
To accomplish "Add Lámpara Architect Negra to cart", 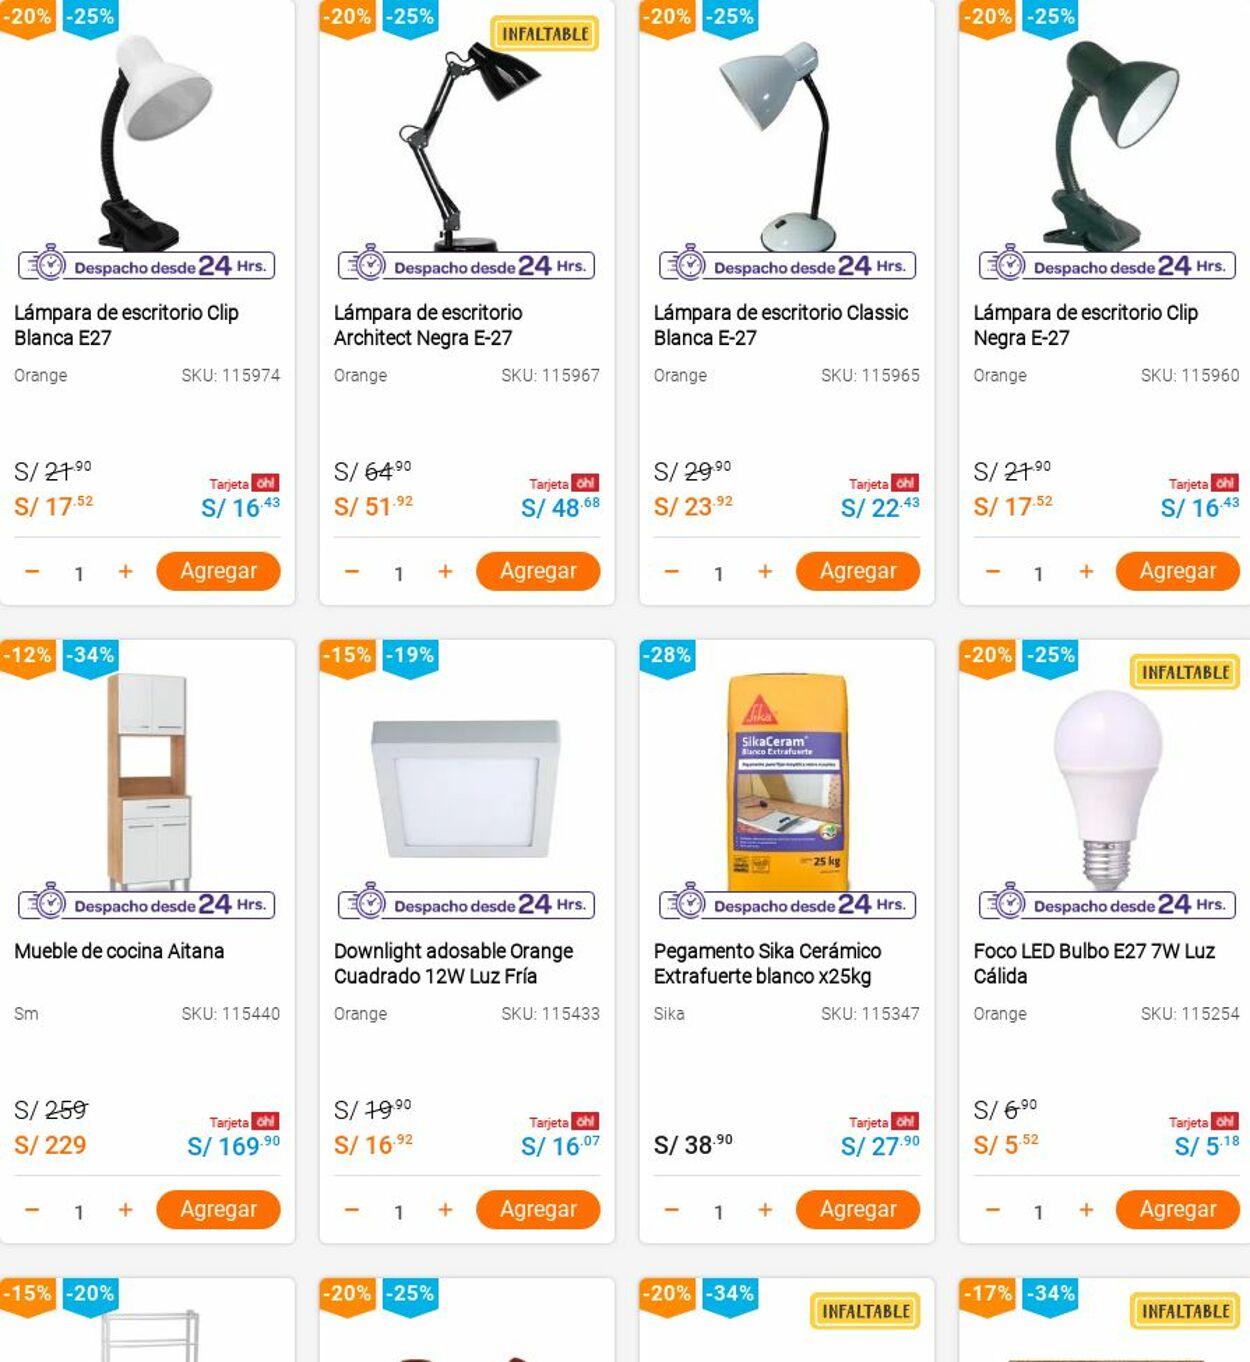I will click(x=538, y=571).
